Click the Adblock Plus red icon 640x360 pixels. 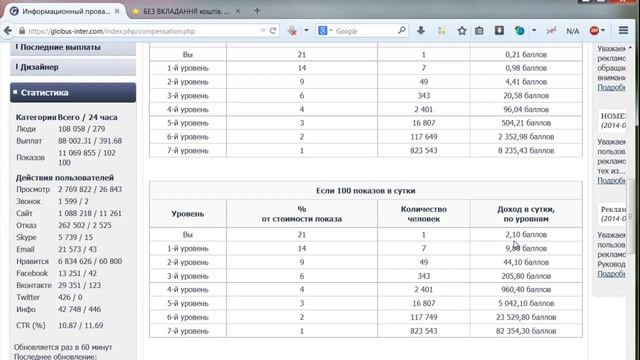coord(594,31)
